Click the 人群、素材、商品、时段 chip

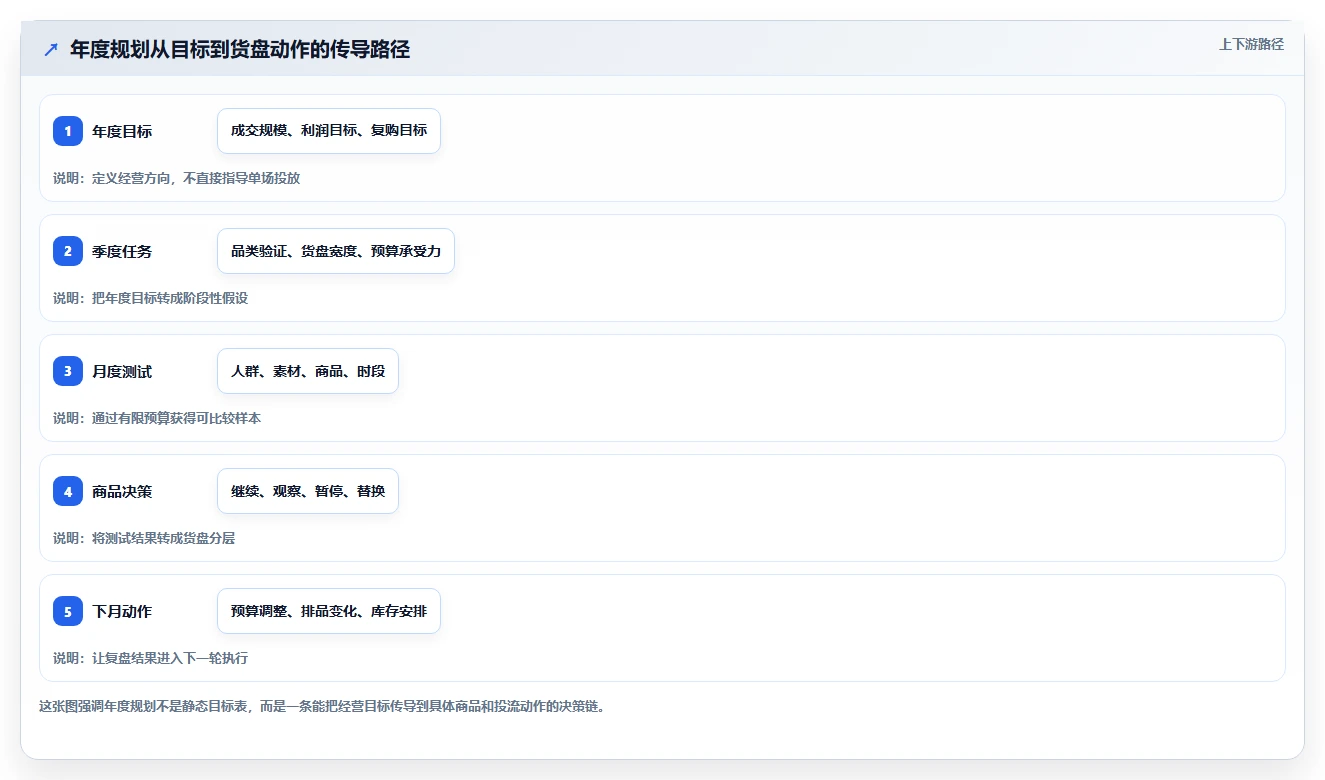(308, 371)
